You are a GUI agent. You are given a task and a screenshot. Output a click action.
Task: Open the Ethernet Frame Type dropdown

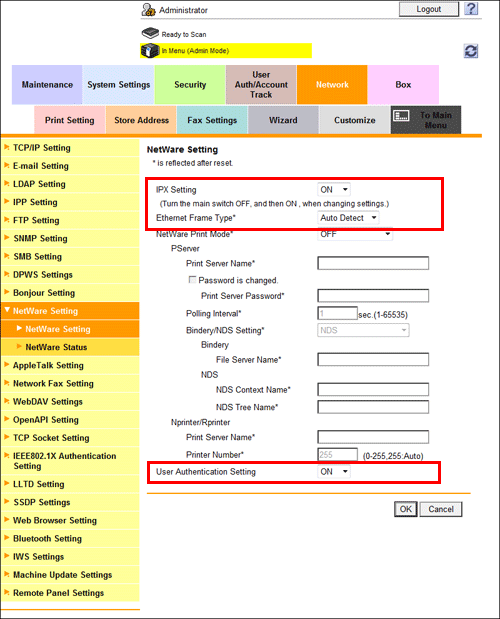[348, 218]
